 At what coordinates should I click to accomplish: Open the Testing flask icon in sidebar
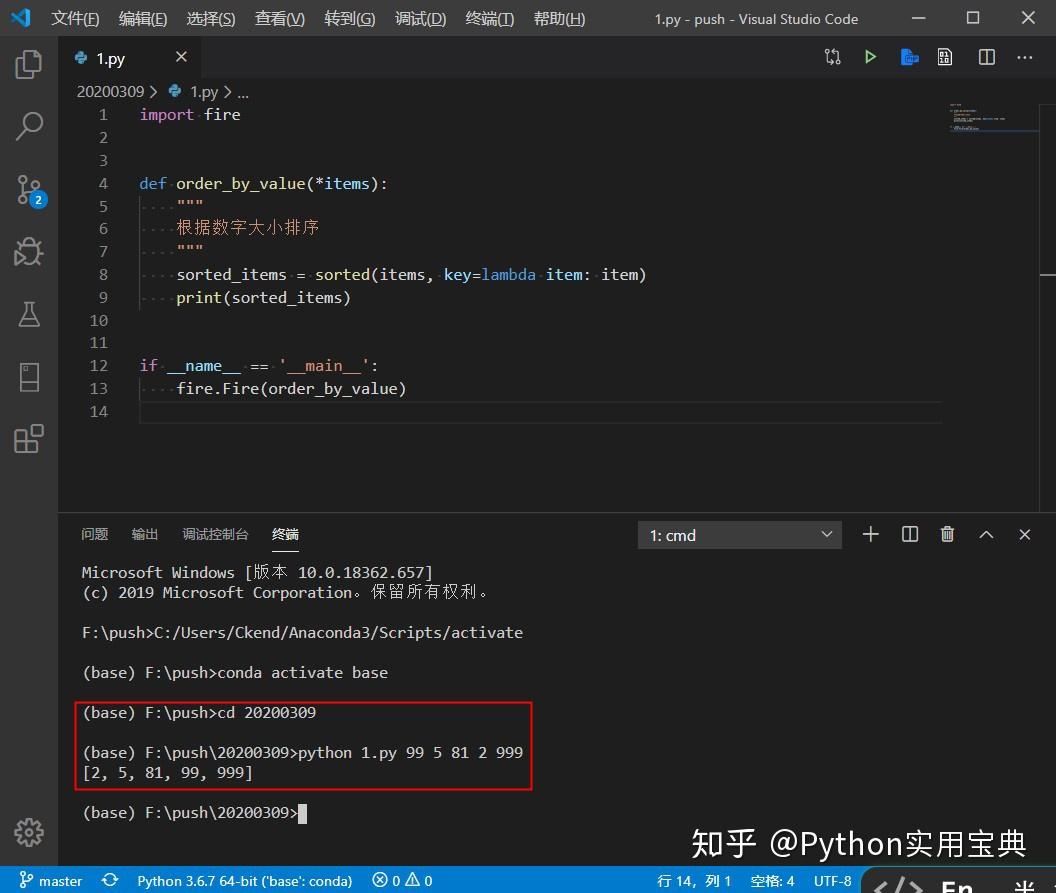28,314
